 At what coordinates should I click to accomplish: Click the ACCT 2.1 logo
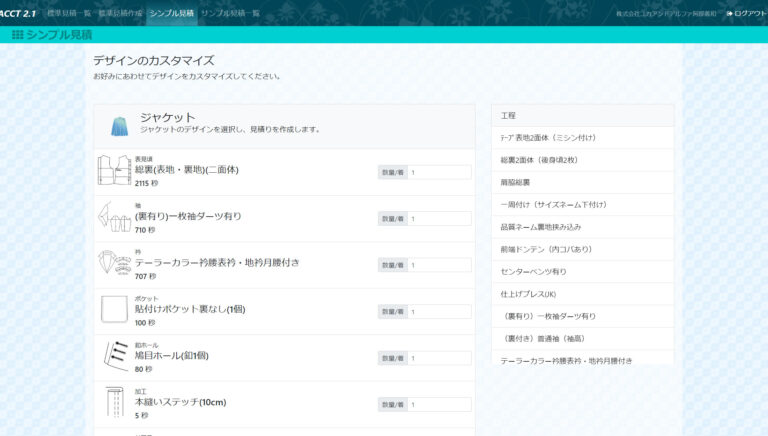coord(18,13)
